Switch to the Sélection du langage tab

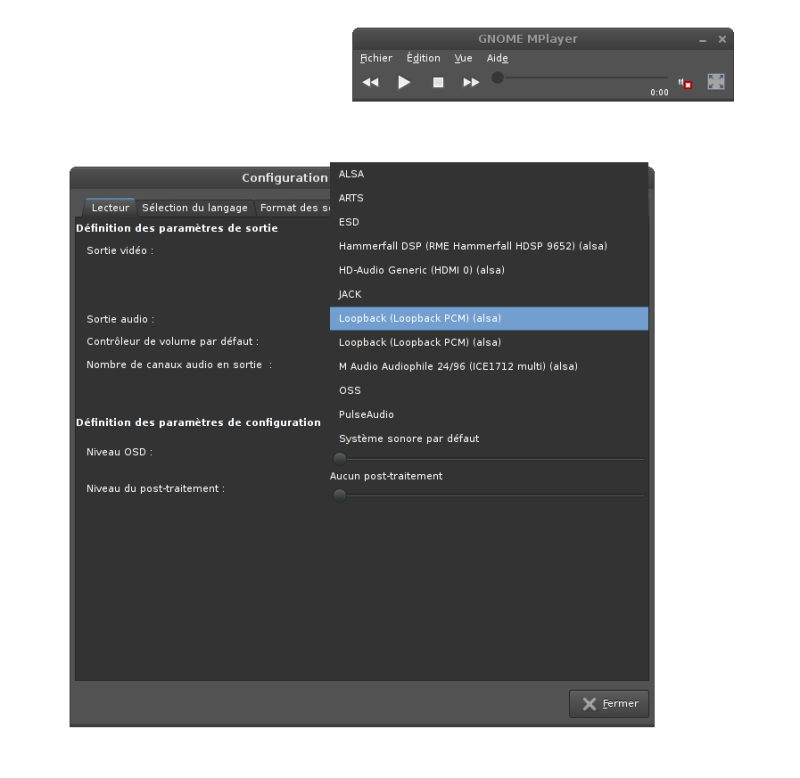194,208
